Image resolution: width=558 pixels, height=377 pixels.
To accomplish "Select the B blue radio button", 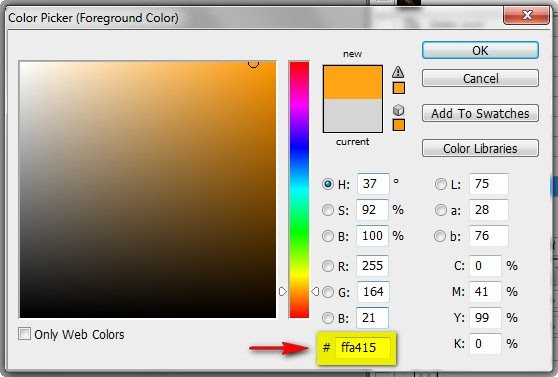I will pos(328,318).
